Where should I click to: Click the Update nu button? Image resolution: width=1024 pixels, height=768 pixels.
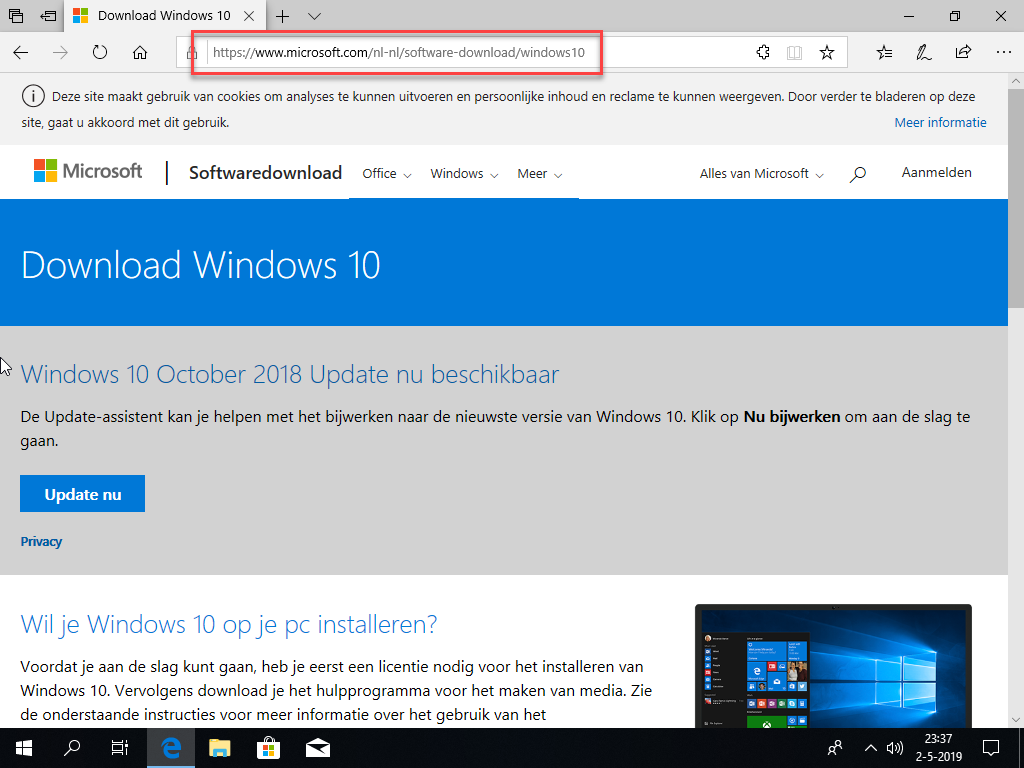point(82,494)
